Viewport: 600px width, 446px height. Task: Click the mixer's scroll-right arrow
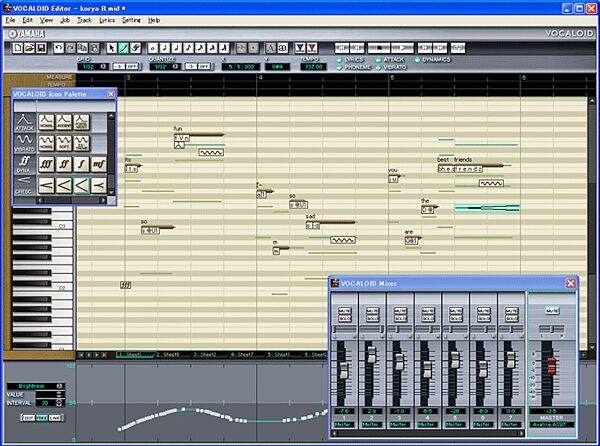tap(520, 433)
